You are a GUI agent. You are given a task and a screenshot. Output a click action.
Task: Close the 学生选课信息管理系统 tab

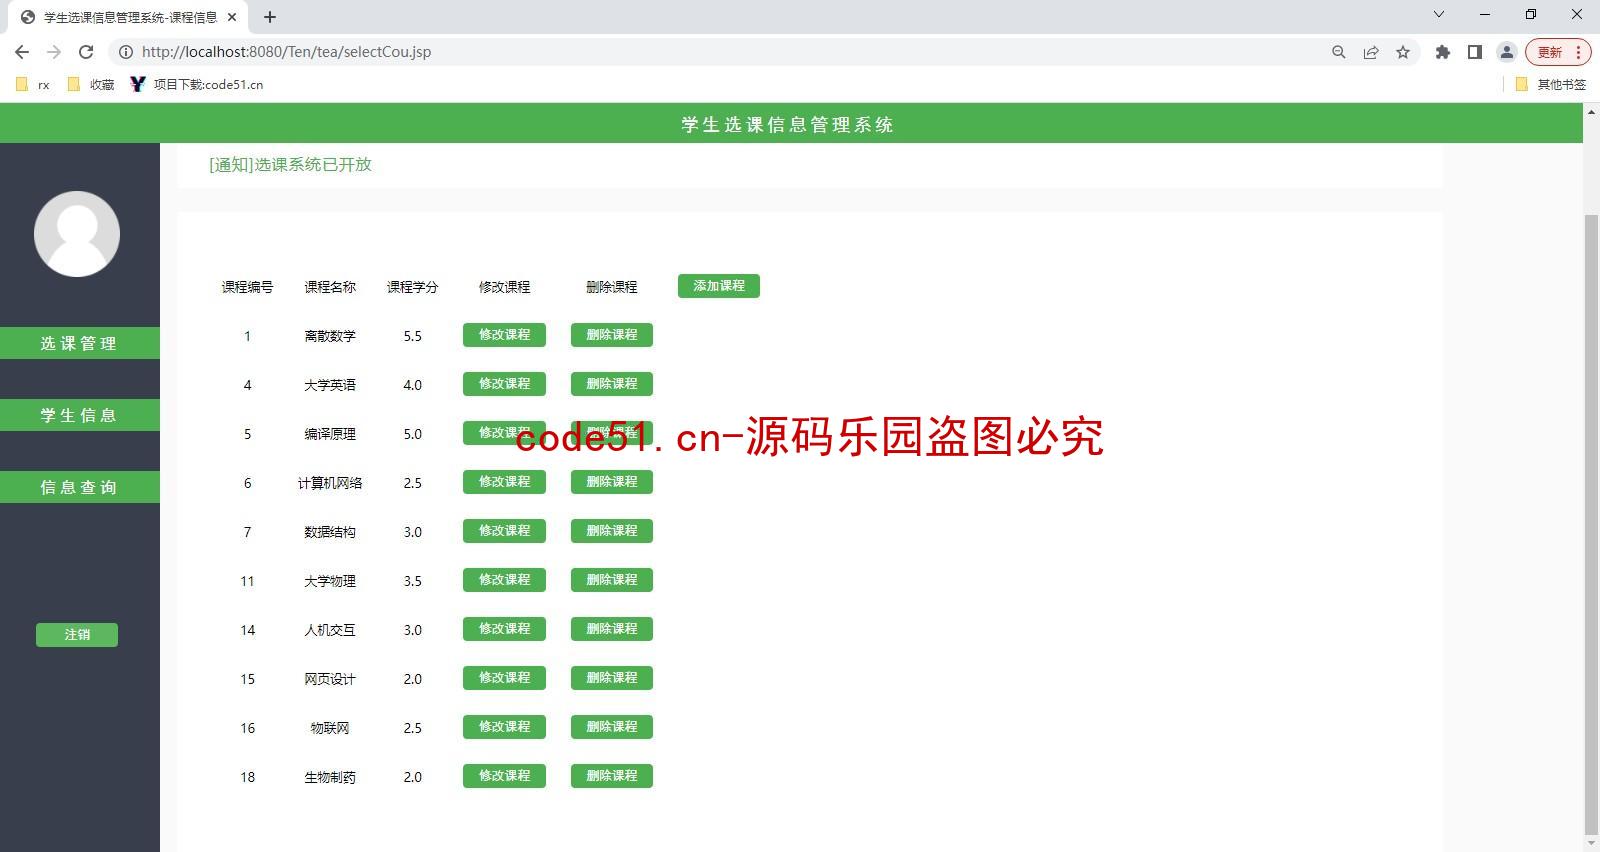pyautogui.click(x=232, y=17)
